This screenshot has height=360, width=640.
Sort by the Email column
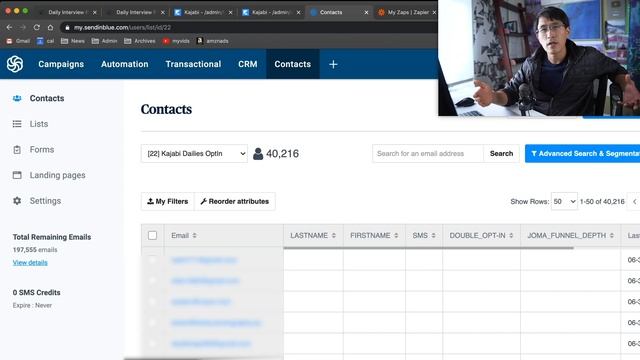pos(184,236)
